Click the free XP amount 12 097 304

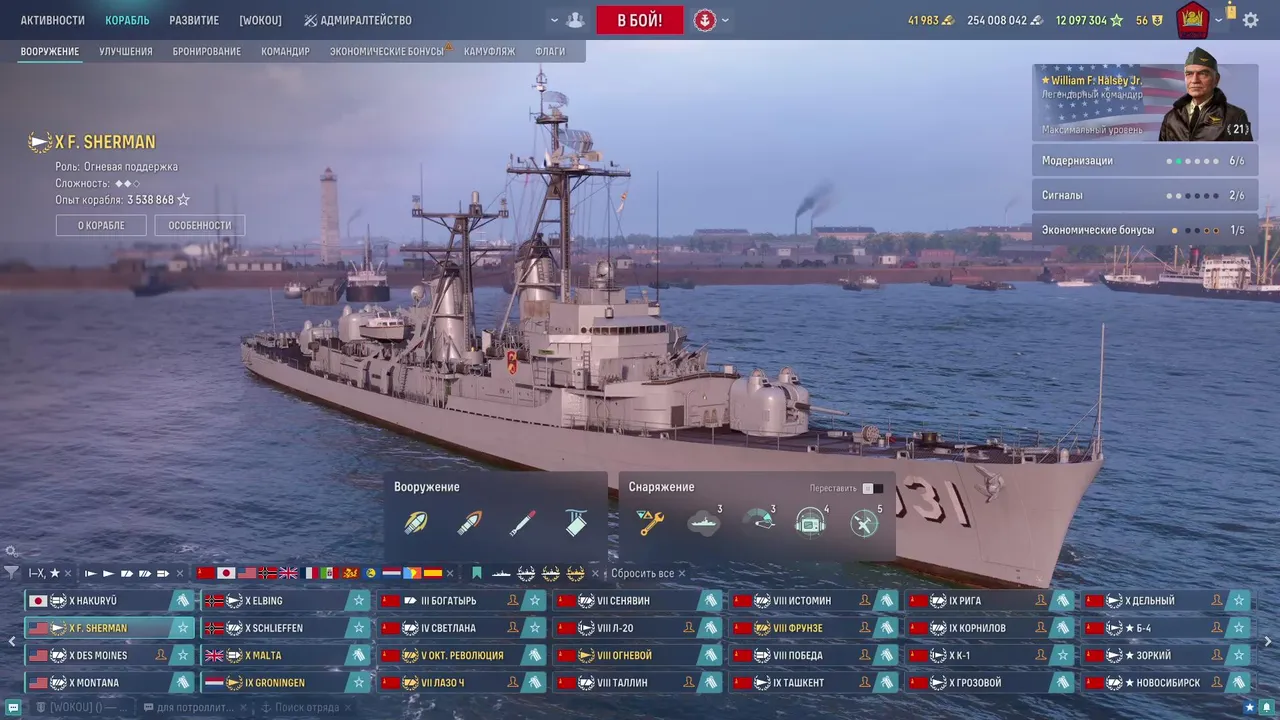point(1089,20)
